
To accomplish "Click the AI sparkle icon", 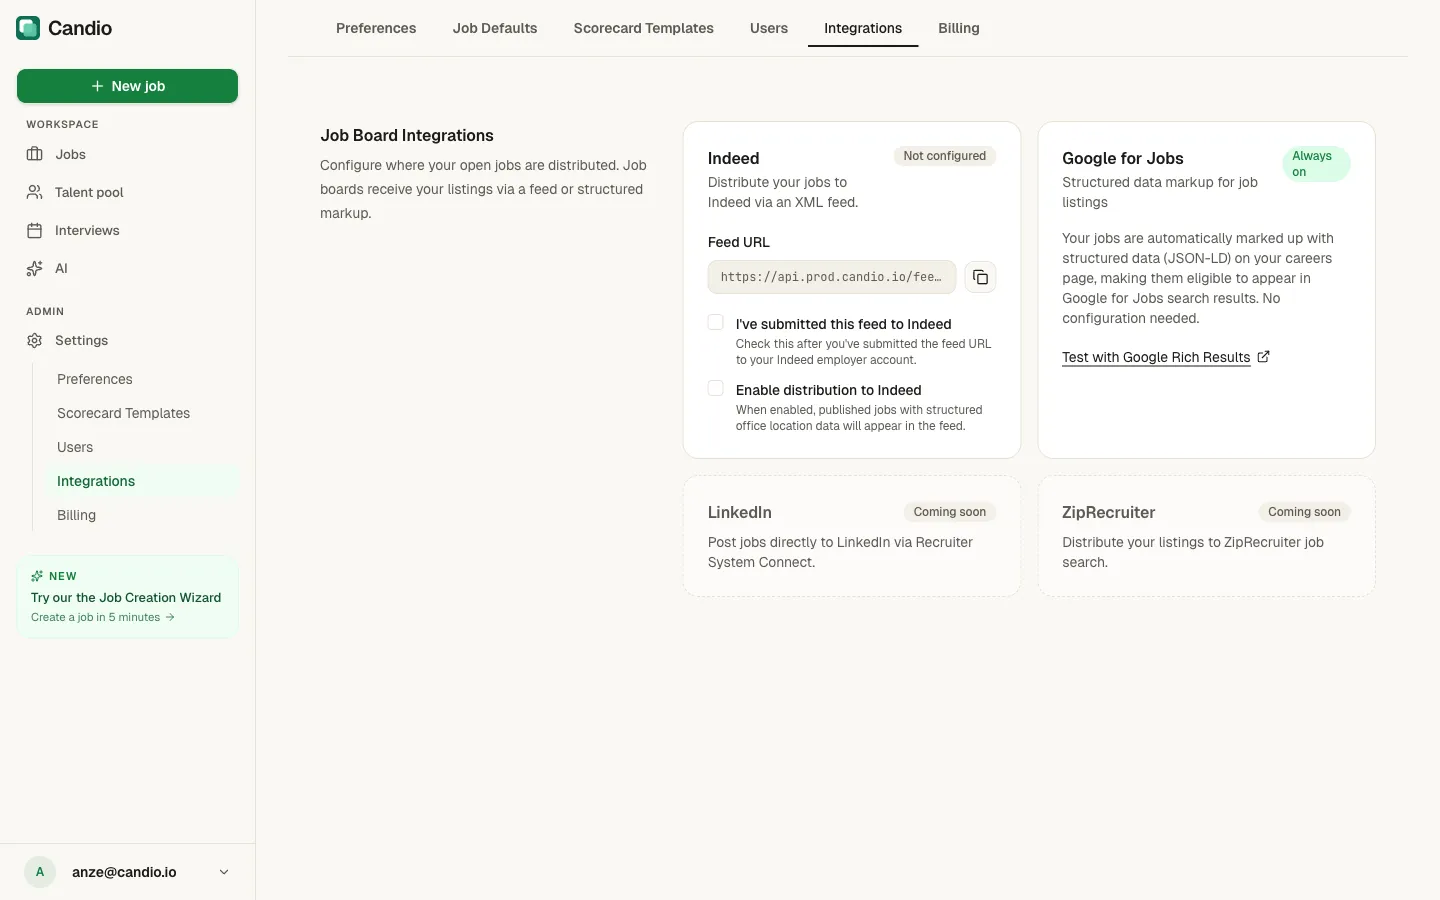I will [x=35, y=268].
